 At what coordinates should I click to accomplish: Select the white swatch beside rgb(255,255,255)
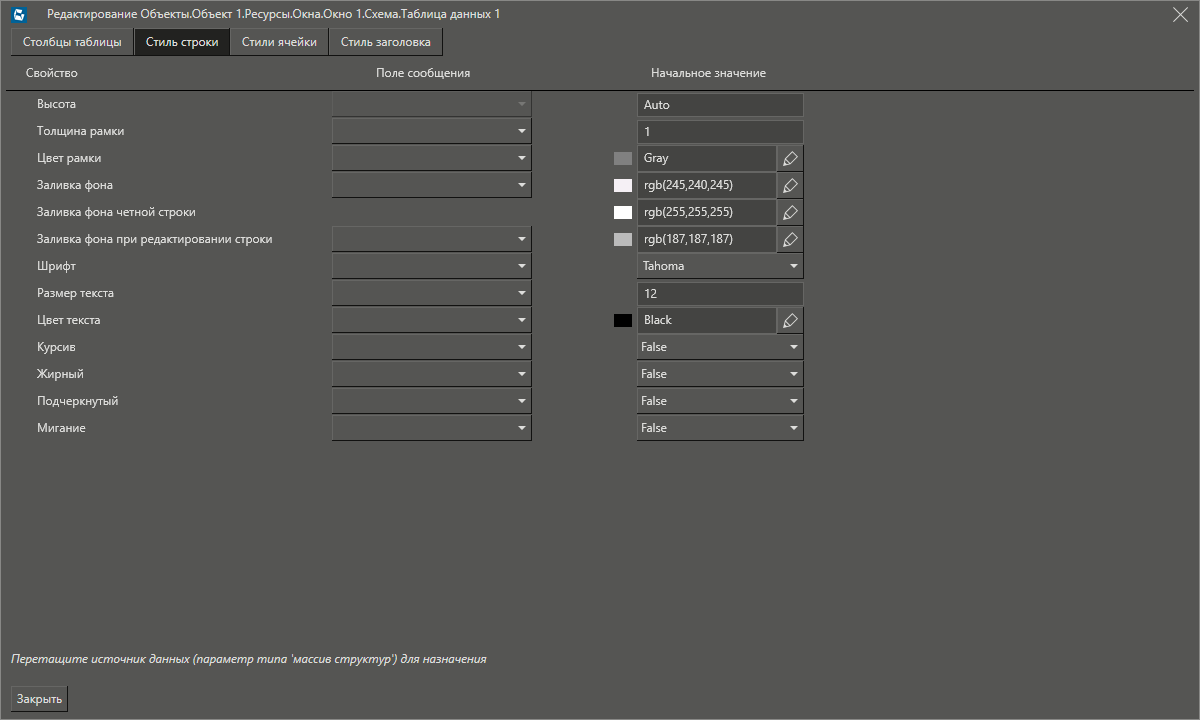coord(623,211)
